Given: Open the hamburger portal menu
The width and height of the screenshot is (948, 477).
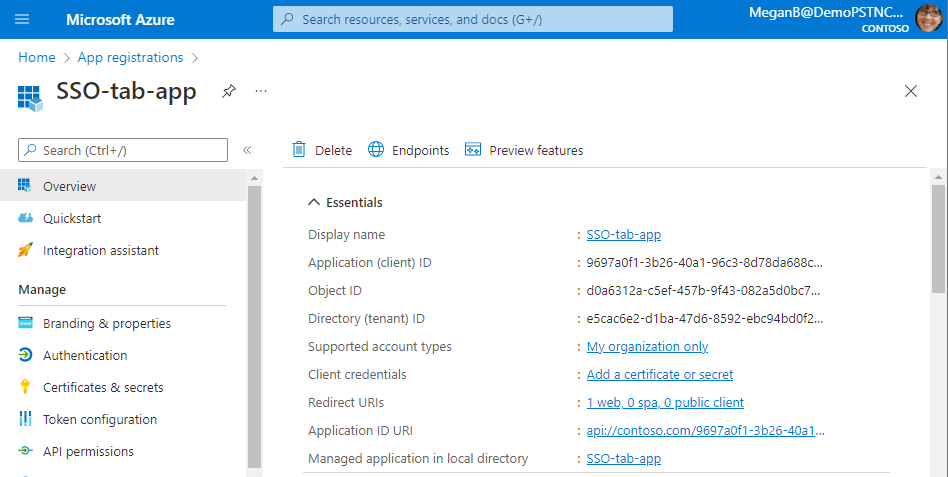Looking at the screenshot, I should coord(22,19).
